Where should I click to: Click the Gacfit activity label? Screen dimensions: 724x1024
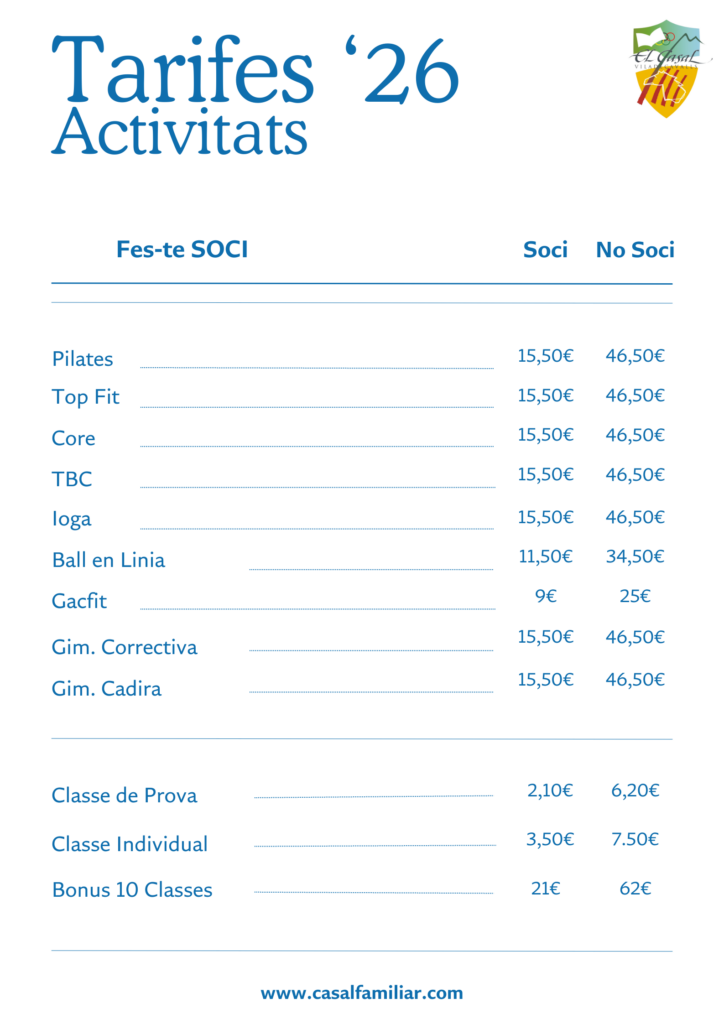79,601
